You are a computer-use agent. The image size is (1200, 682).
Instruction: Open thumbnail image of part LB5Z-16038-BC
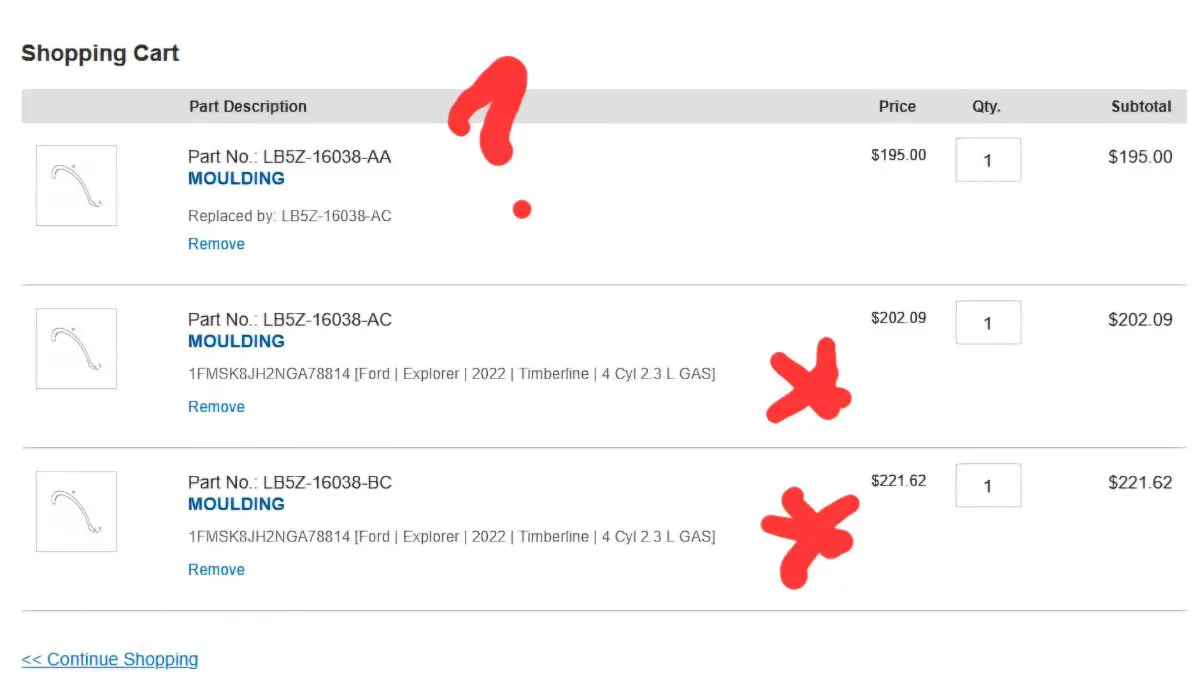[76, 511]
